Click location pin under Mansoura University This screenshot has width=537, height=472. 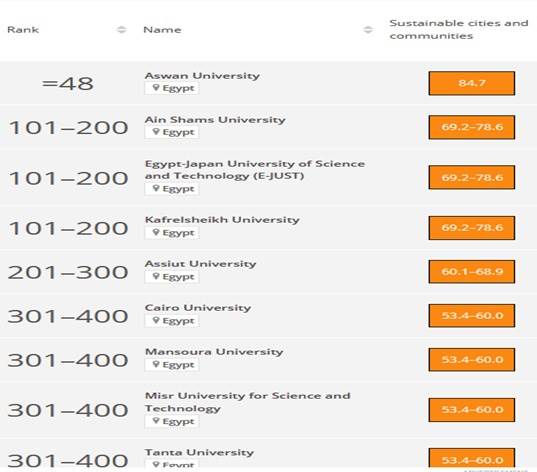pyautogui.click(x=156, y=364)
